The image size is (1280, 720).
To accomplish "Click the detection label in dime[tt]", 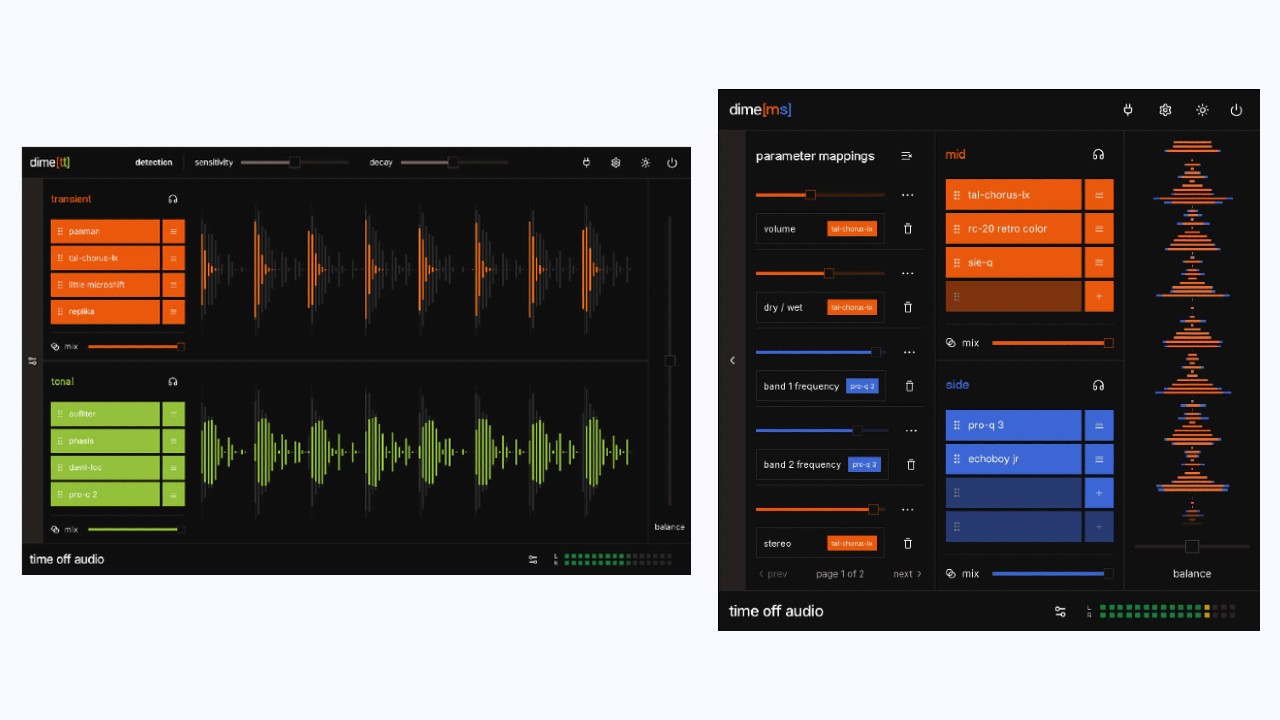I will (x=154, y=162).
